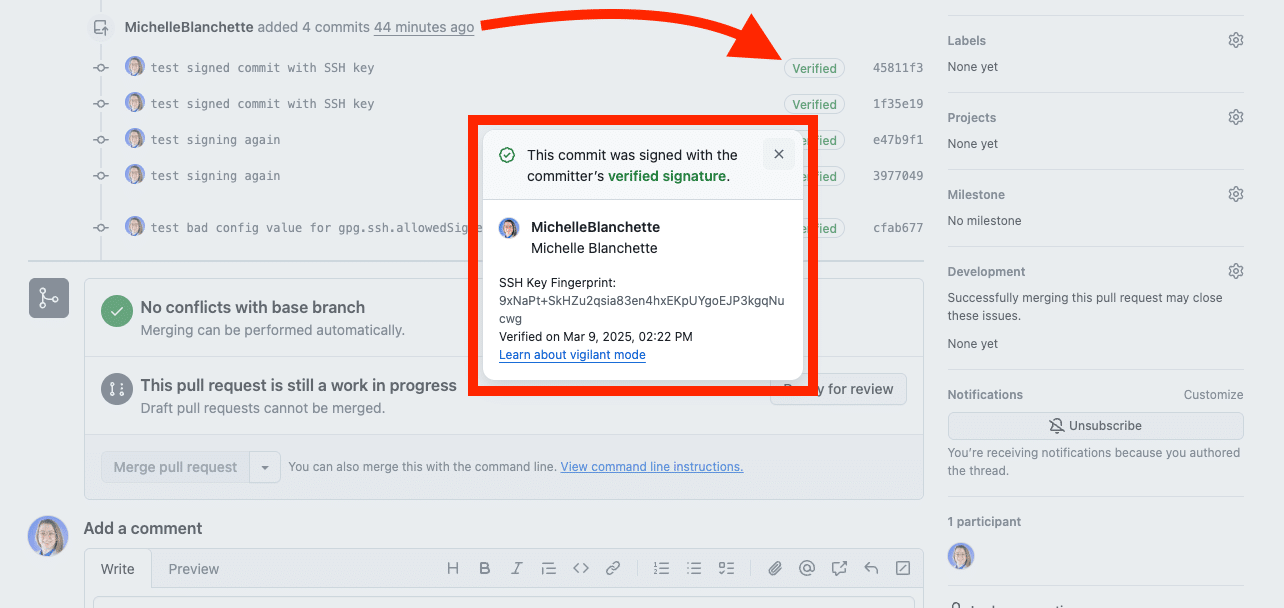Click the Verified badge on commit 45811f3
The image size is (1284, 608).
(x=814, y=68)
